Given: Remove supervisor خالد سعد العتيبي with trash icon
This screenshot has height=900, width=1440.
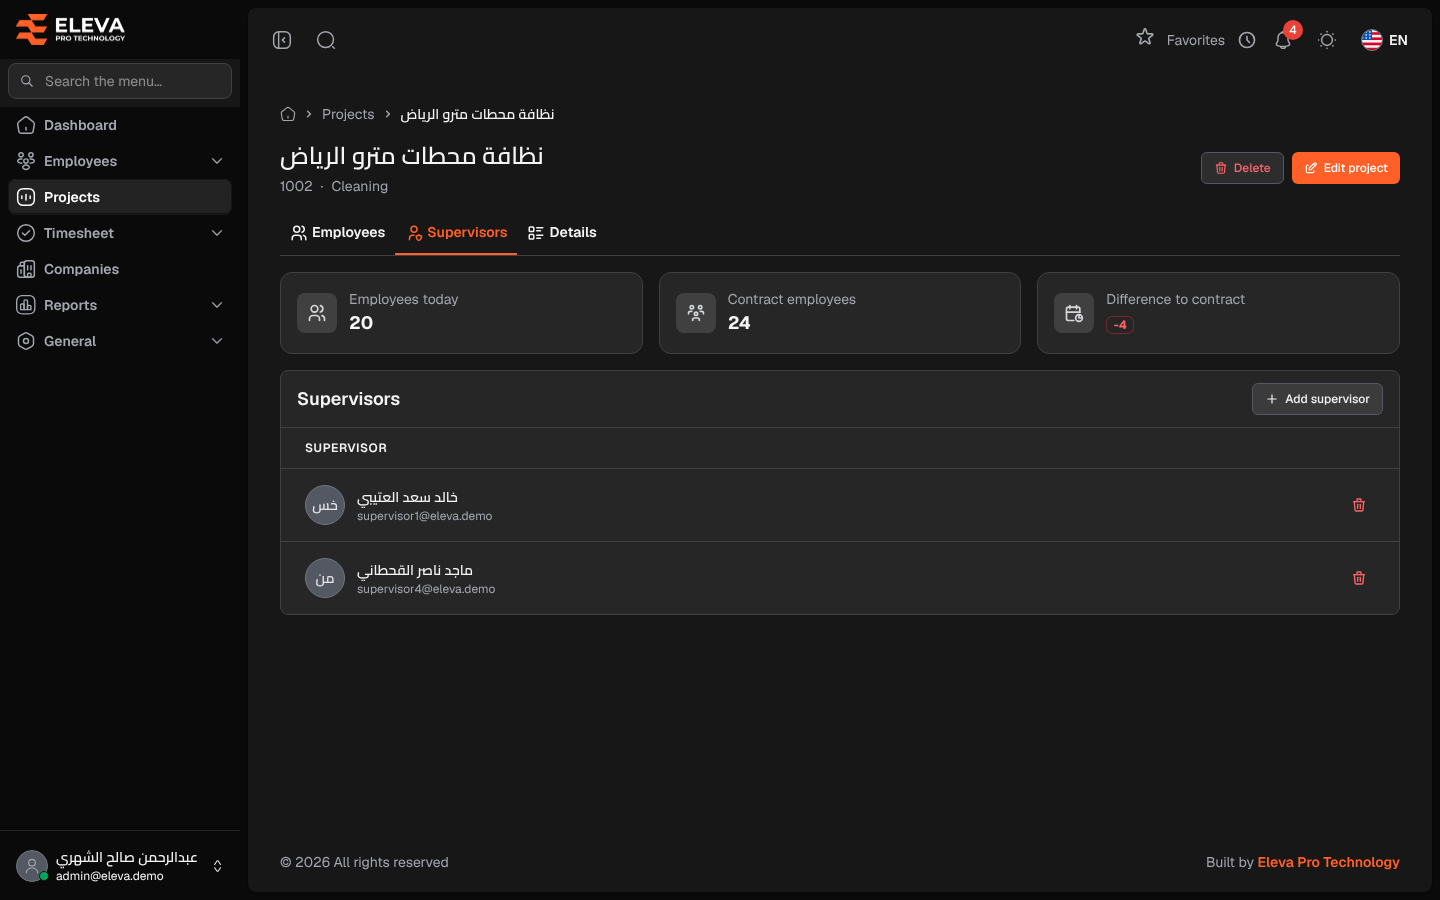Looking at the screenshot, I should coord(1359,505).
